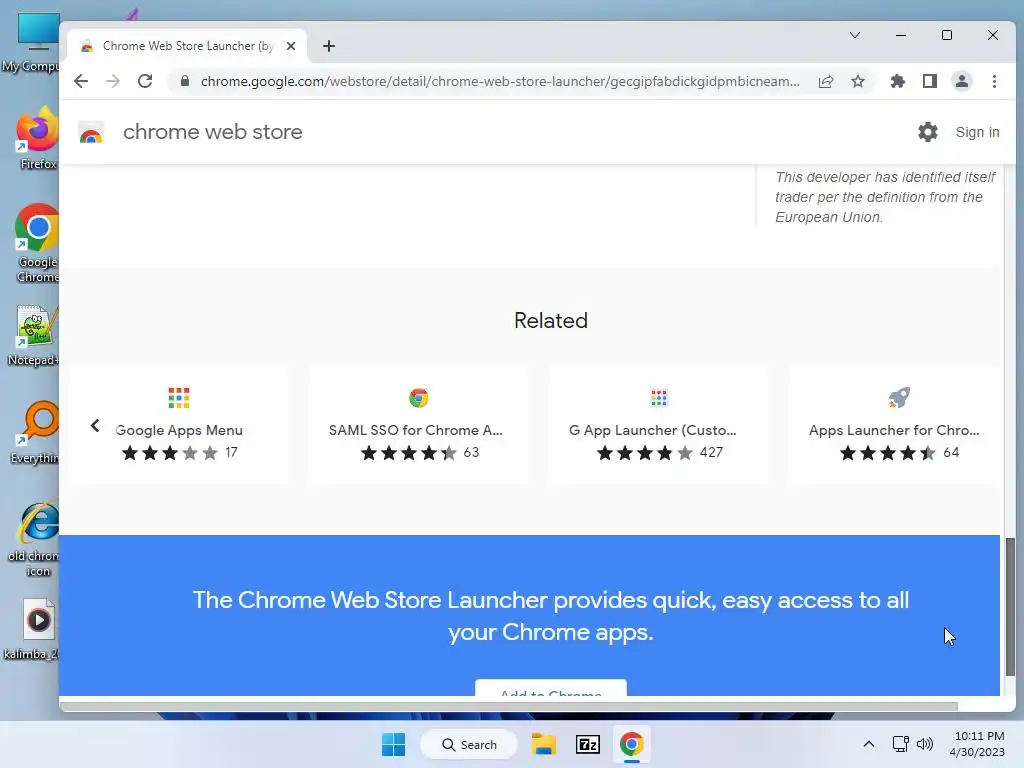
Task: Select the Firefox desktop shortcut
Action: pos(38,138)
